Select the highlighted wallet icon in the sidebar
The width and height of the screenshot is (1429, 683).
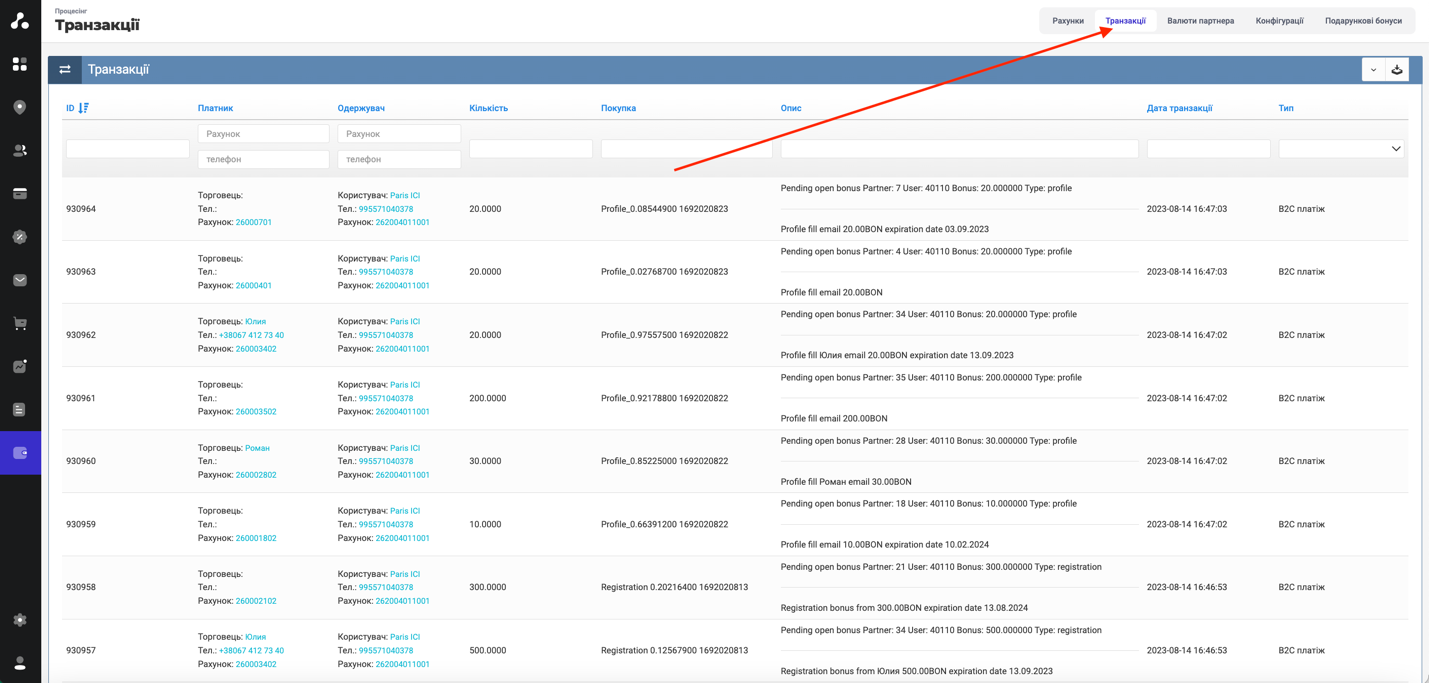(x=20, y=453)
